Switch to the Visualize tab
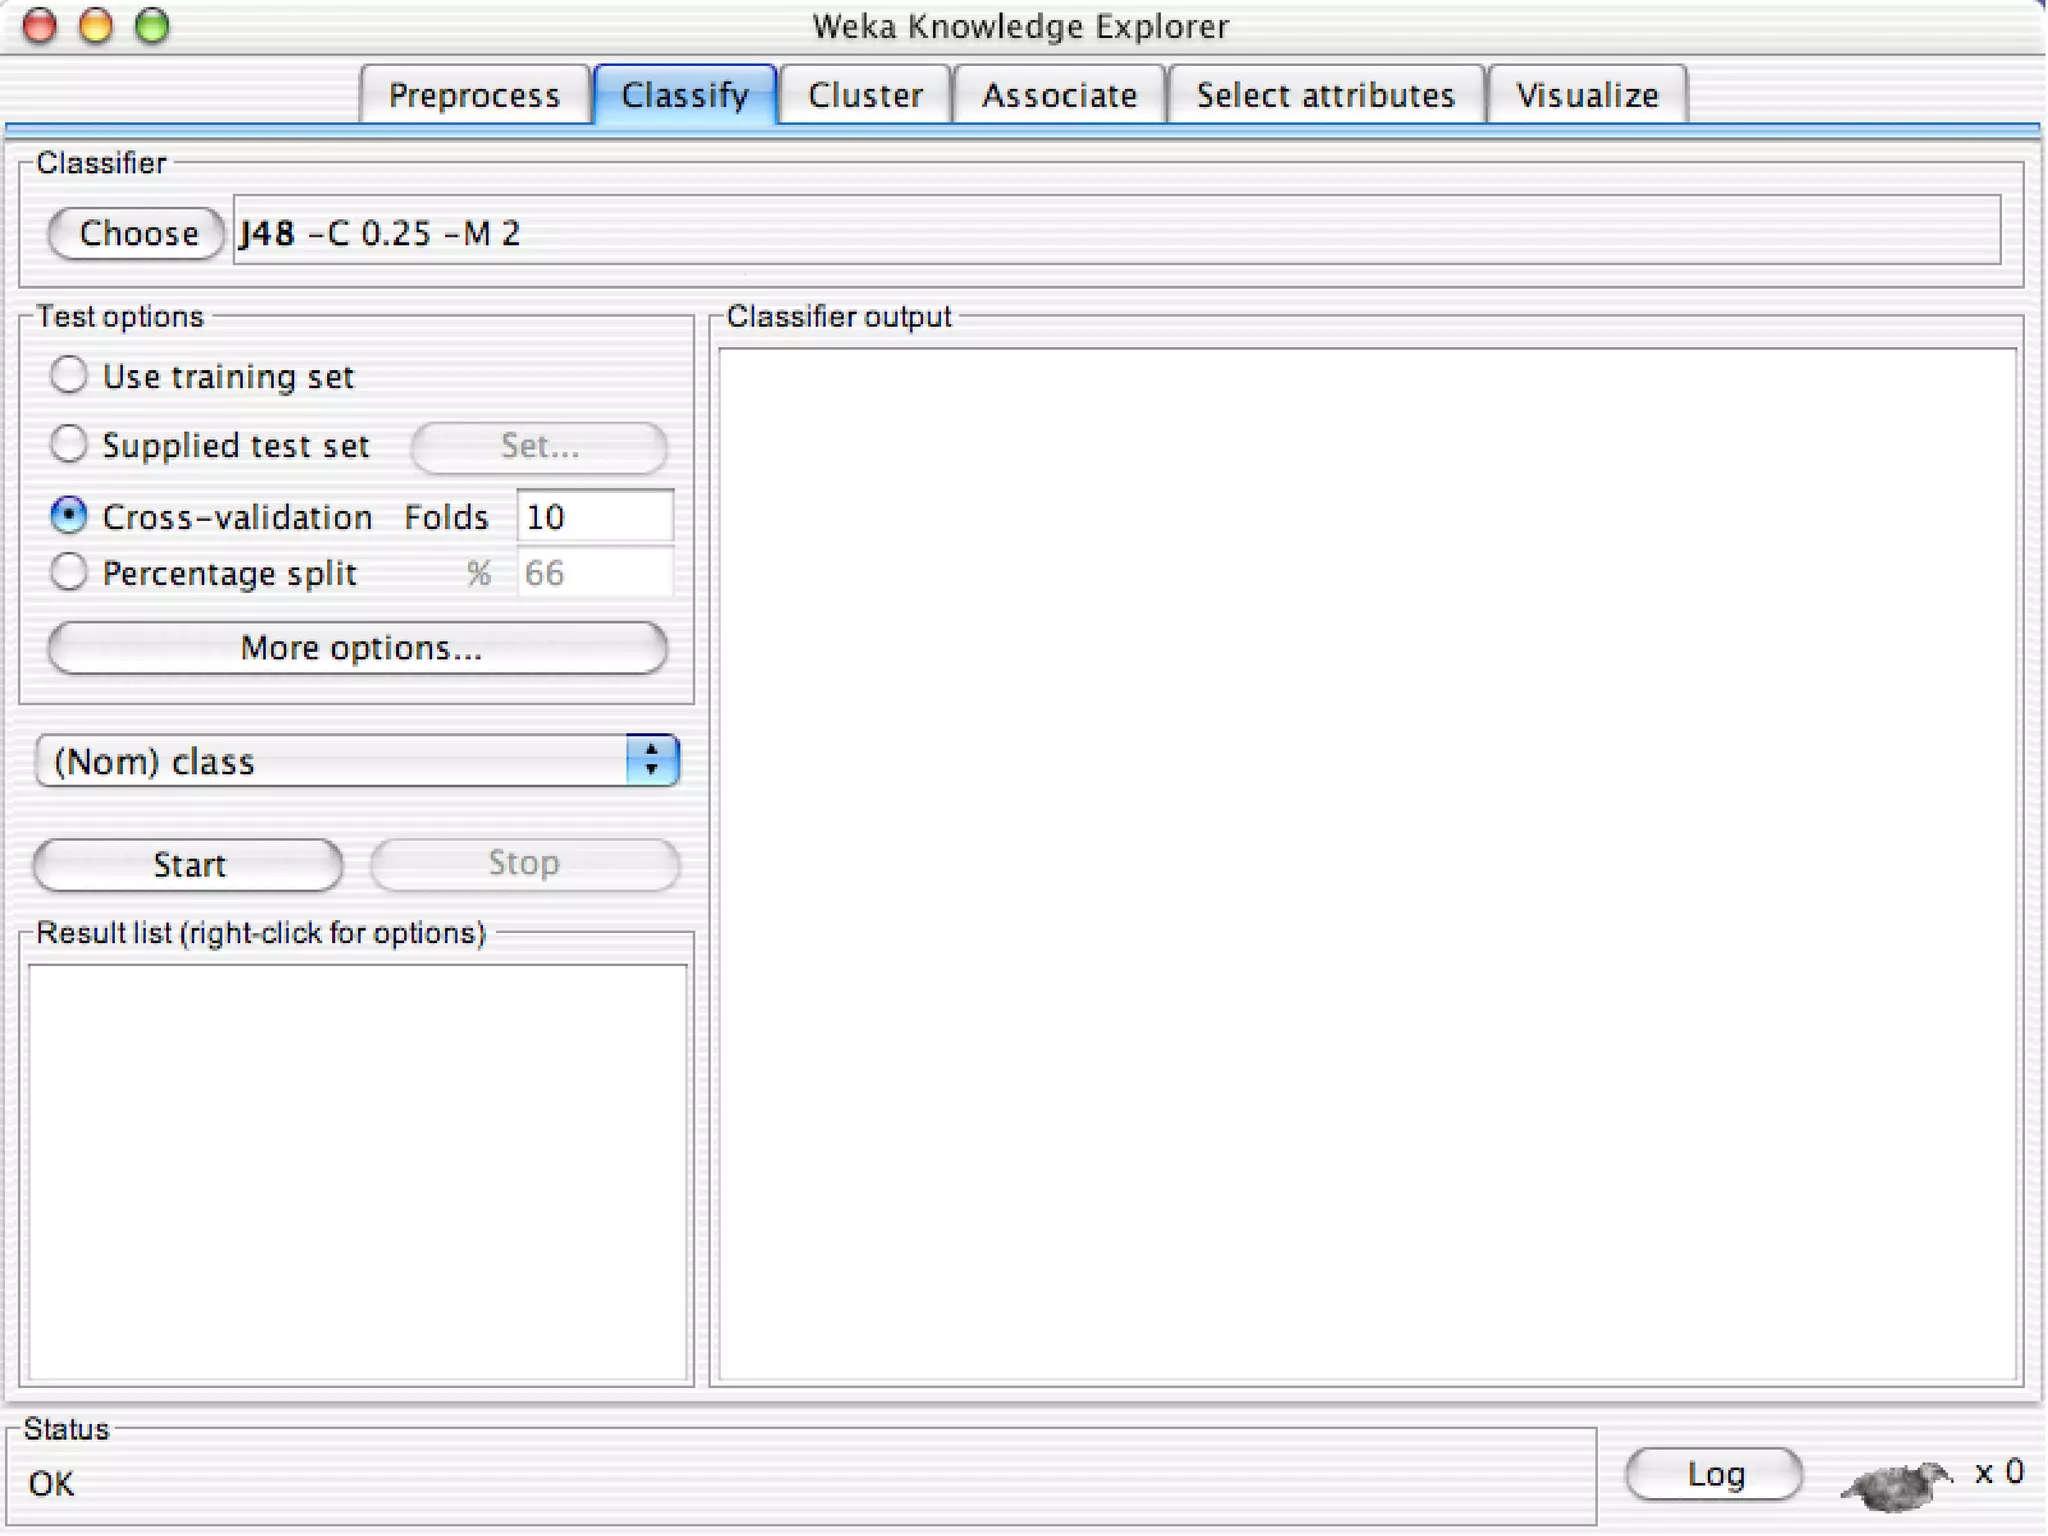The height and width of the screenshot is (1536, 2048). point(1587,95)
